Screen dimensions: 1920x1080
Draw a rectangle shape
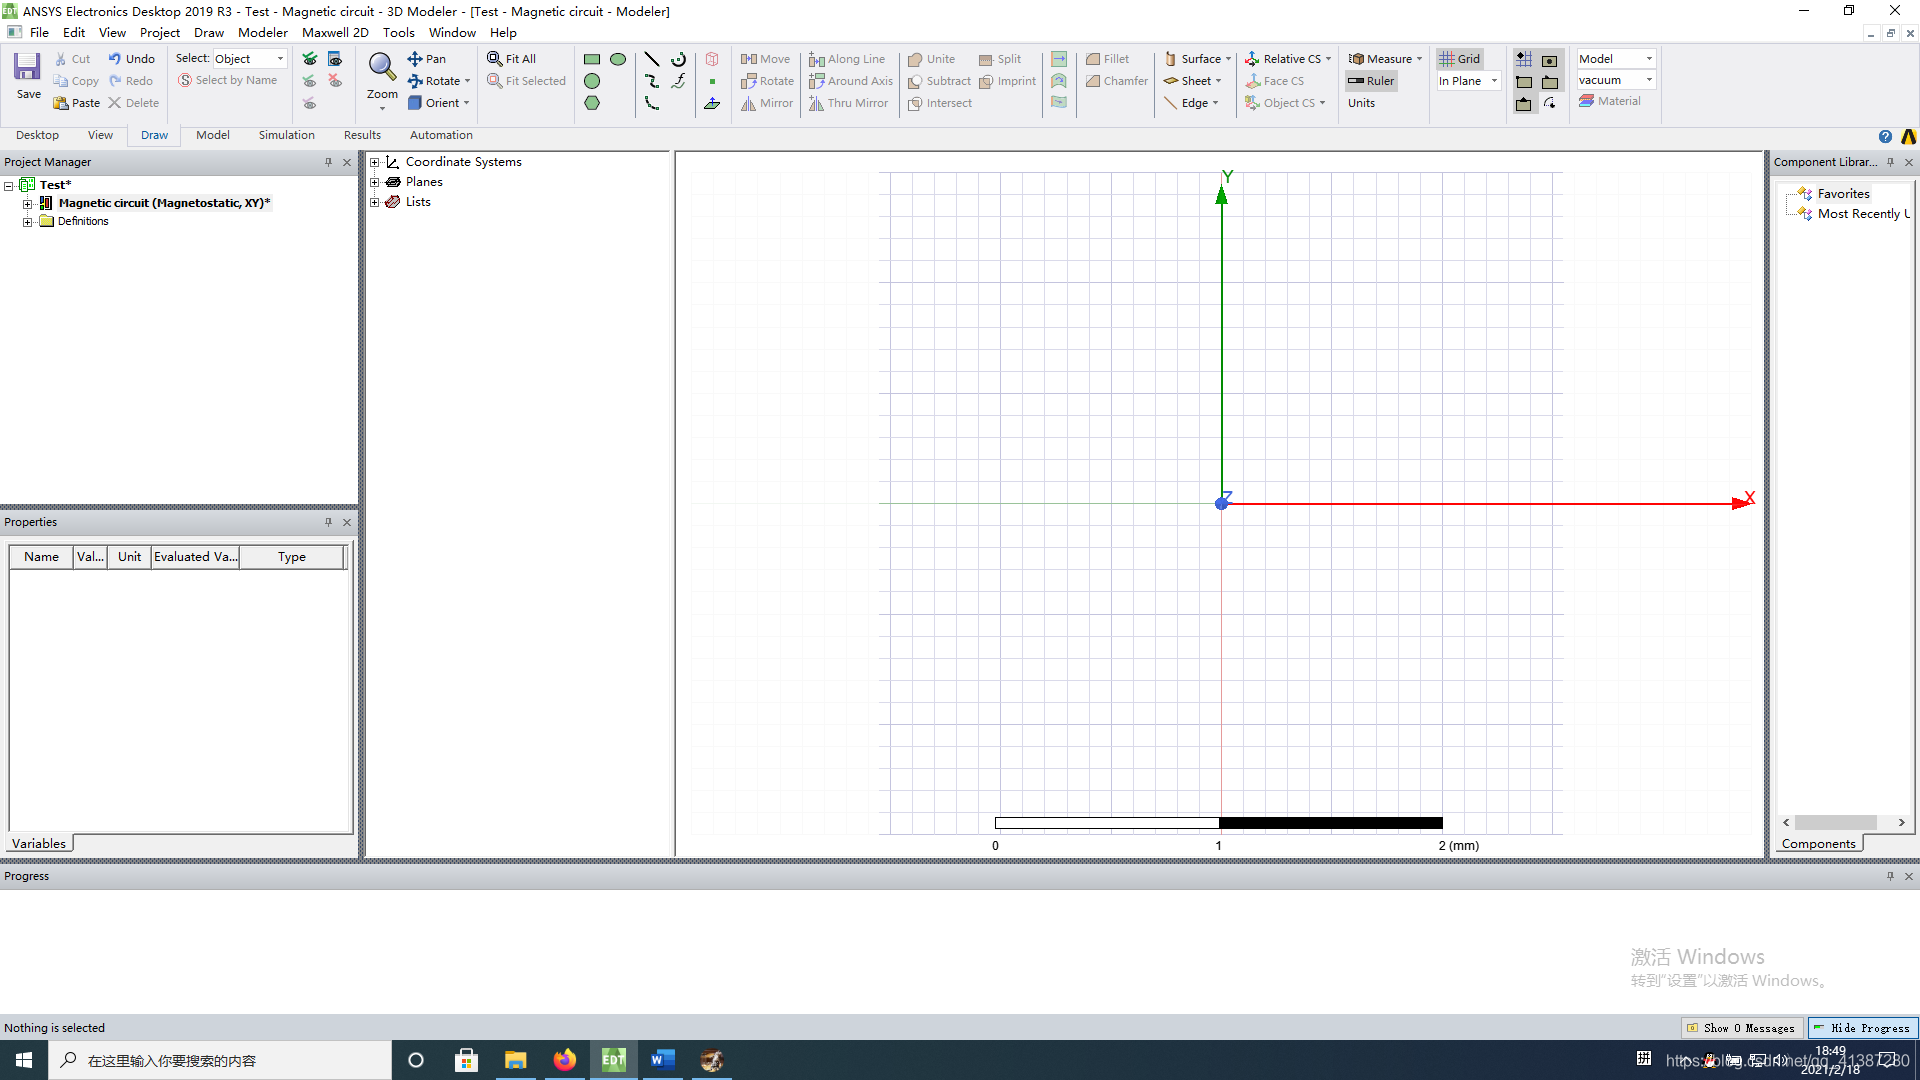[x=592, y=59]
